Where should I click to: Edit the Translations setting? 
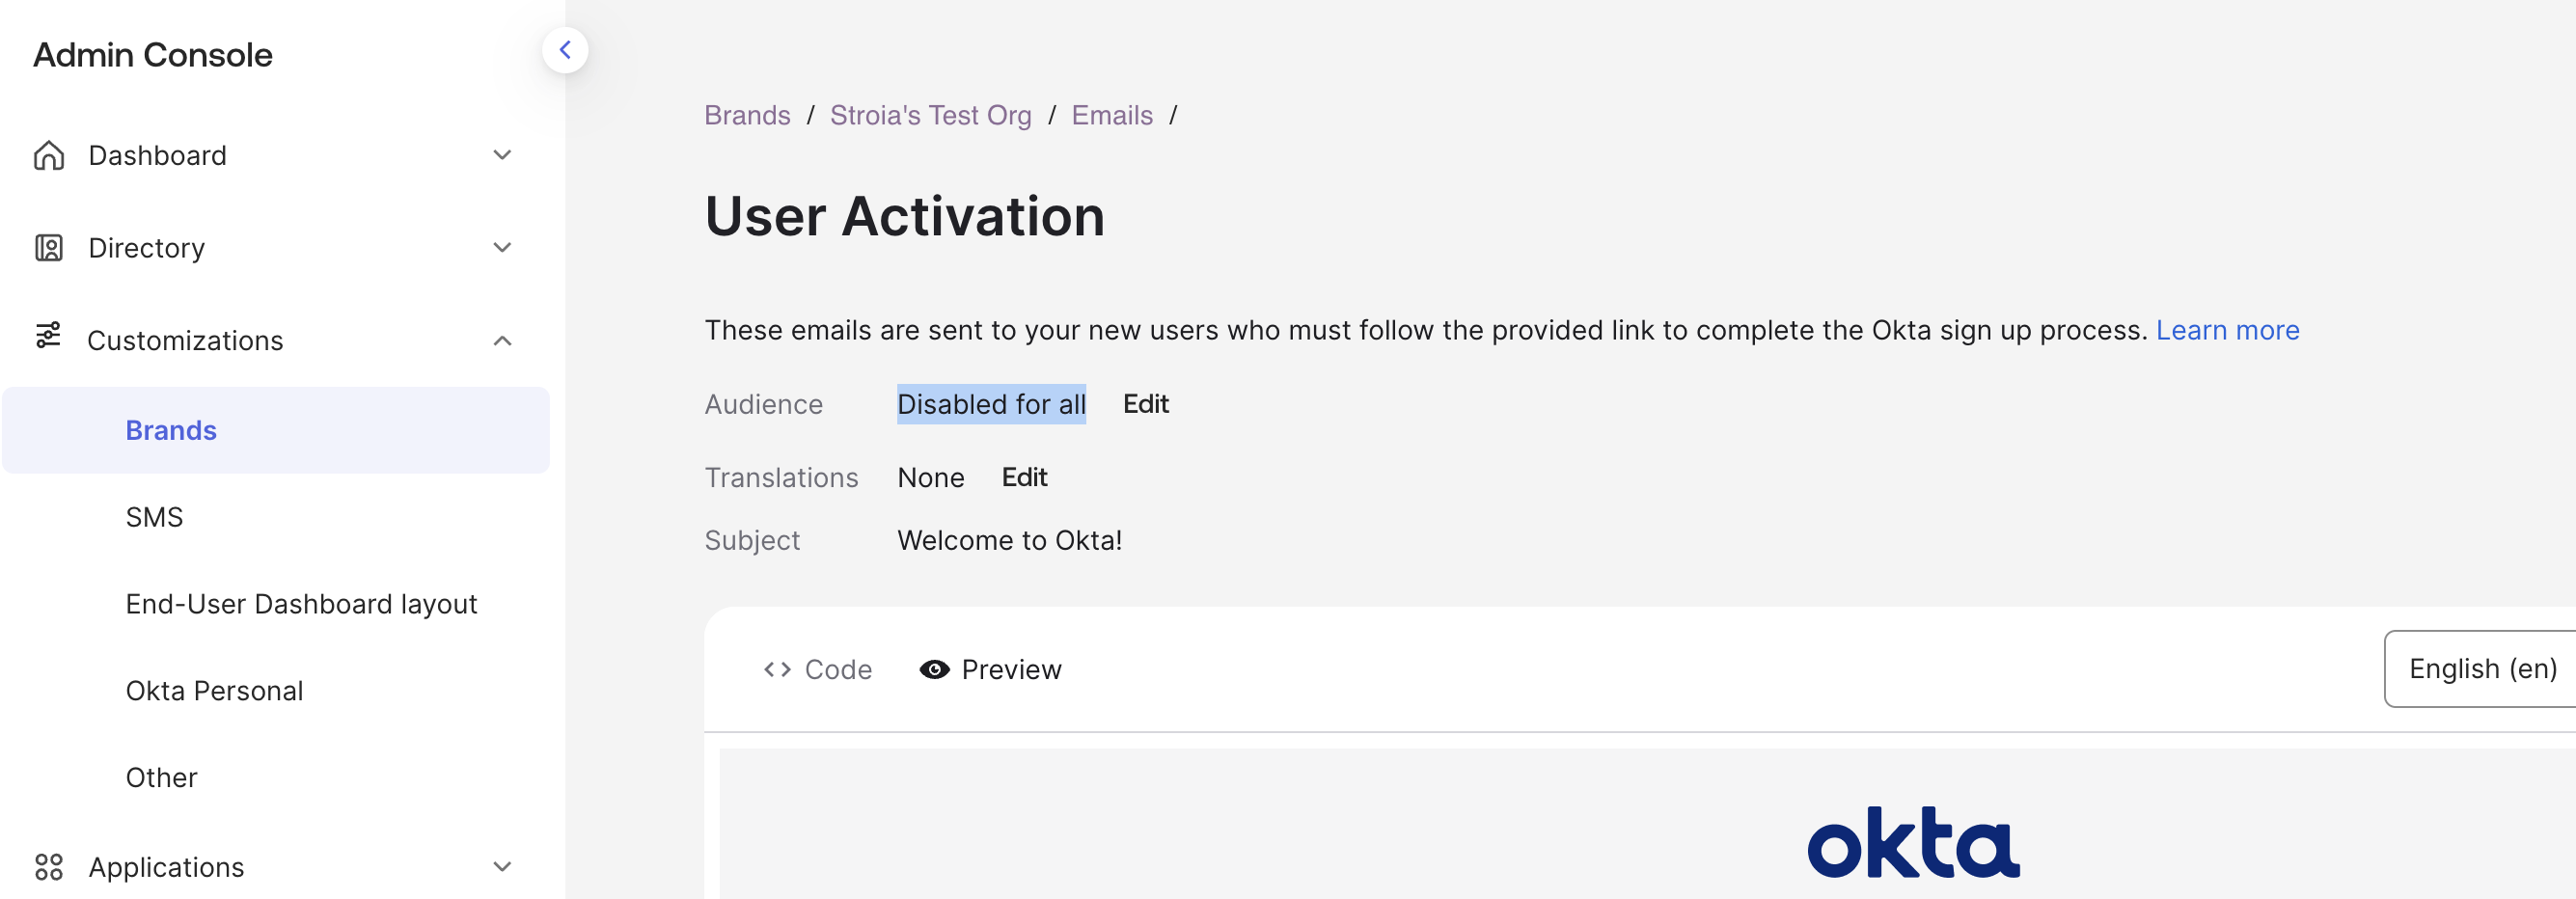click(x=1023, y=477)
